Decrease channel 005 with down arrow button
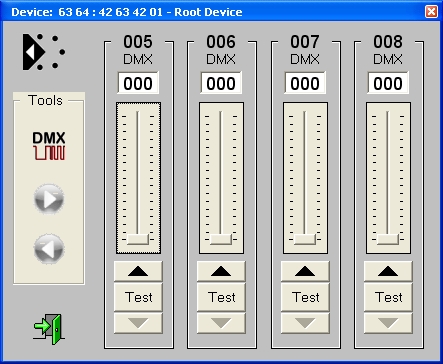 pos(138,323)
